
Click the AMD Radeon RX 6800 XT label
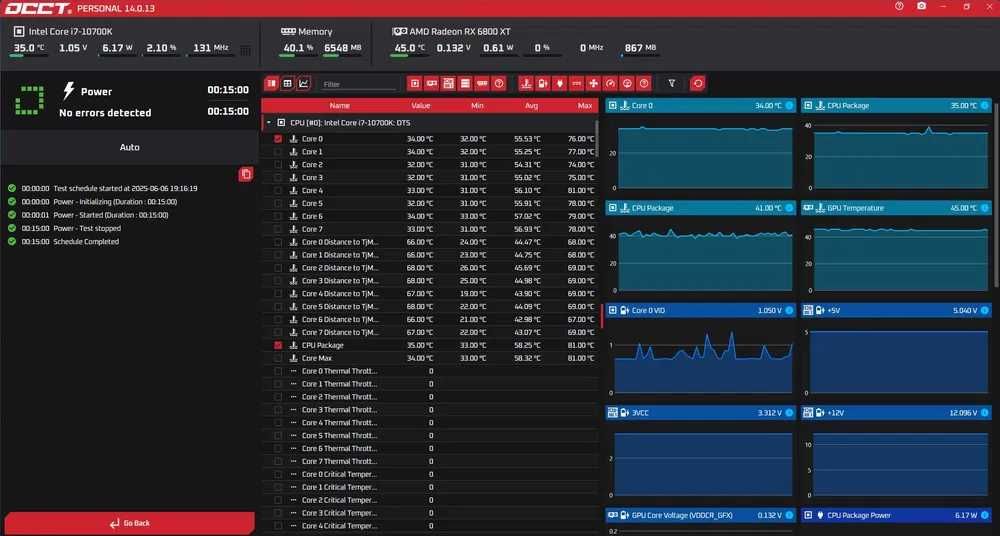tap(460, 31)
